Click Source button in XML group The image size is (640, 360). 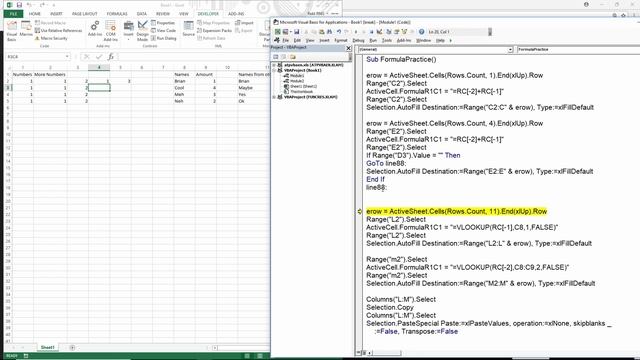(189, 29)
